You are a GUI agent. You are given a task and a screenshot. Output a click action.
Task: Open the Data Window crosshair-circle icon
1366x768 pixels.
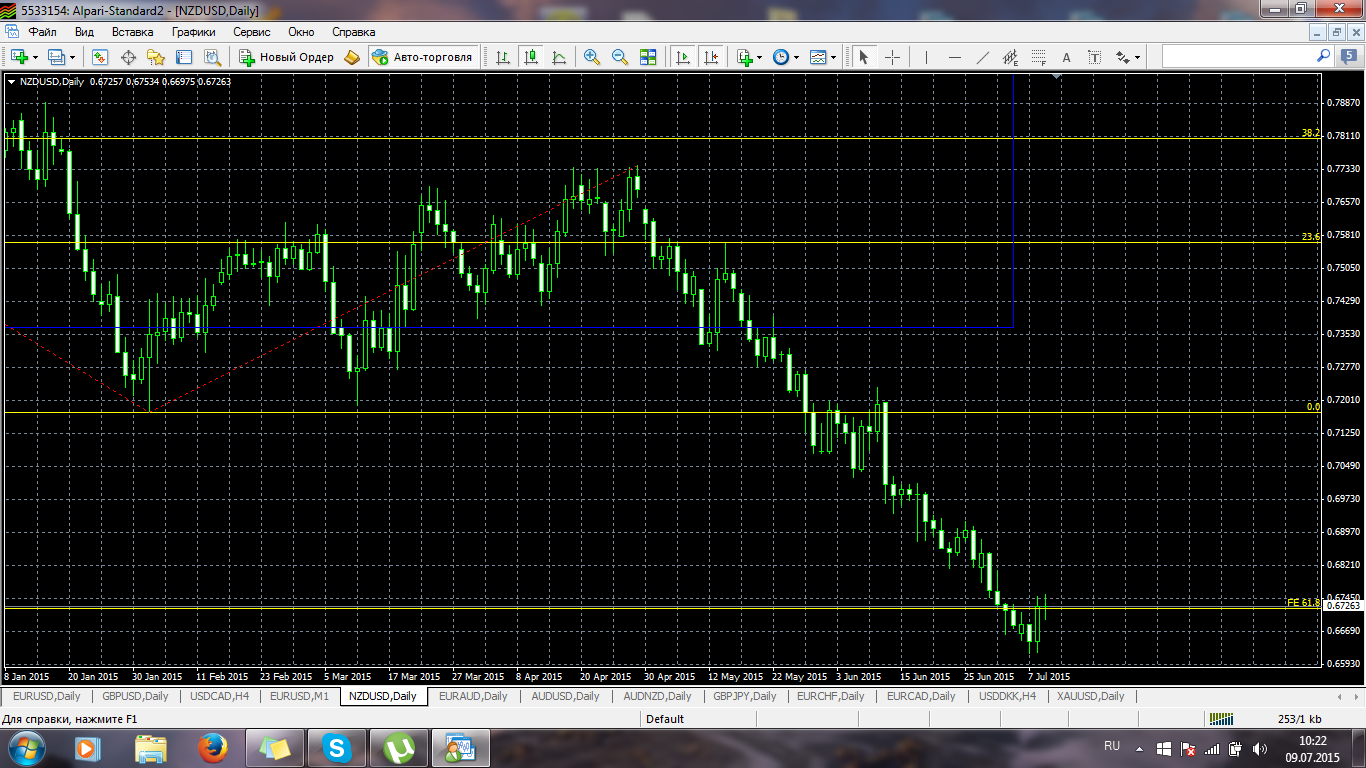coord(128,57)
